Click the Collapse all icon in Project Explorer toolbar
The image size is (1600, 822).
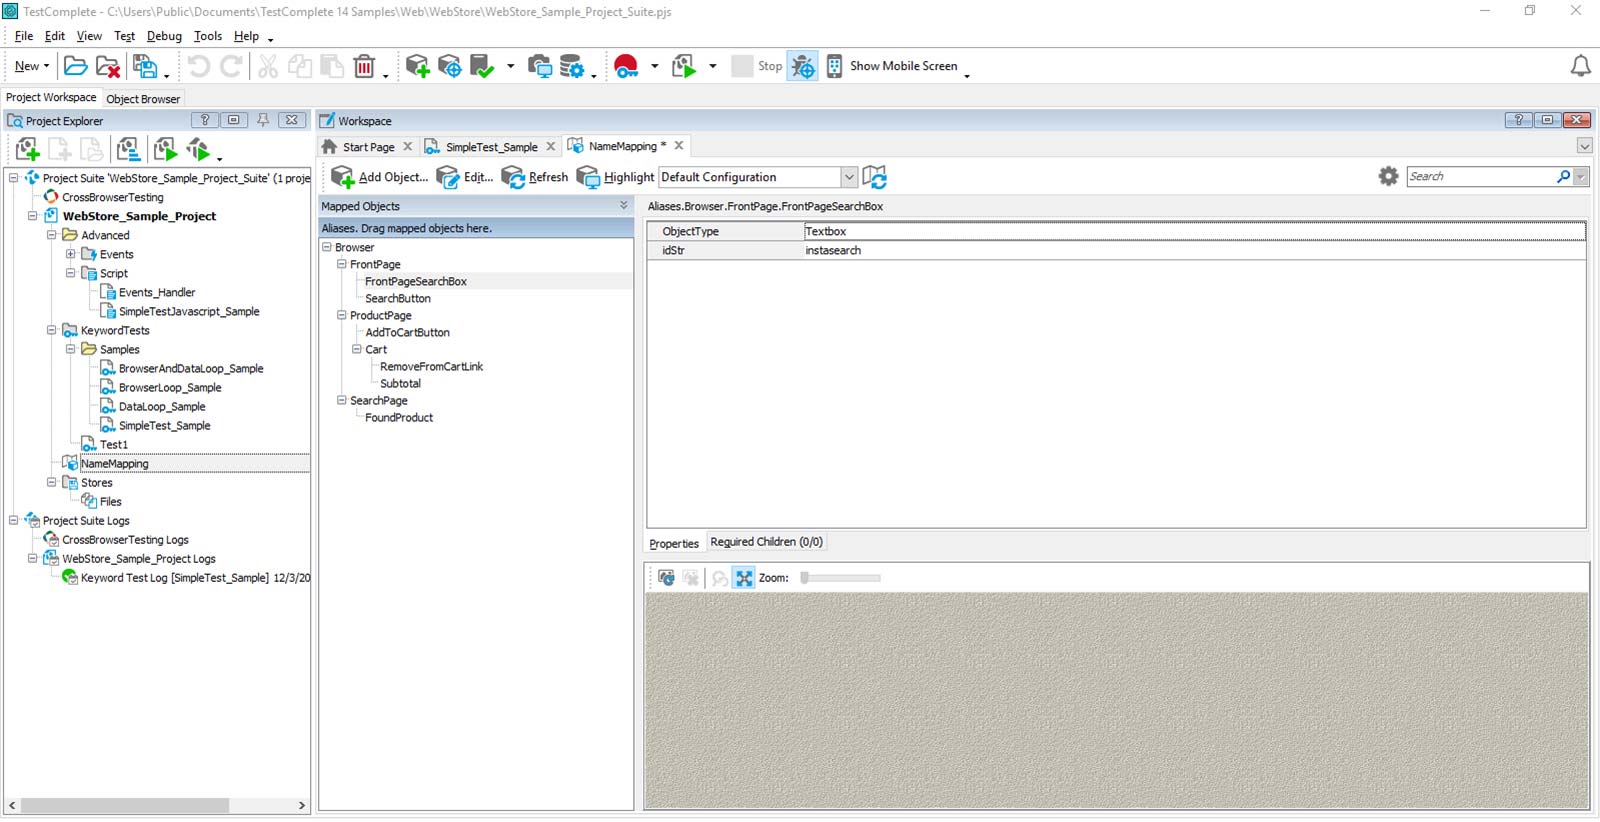tap(128, 150)
